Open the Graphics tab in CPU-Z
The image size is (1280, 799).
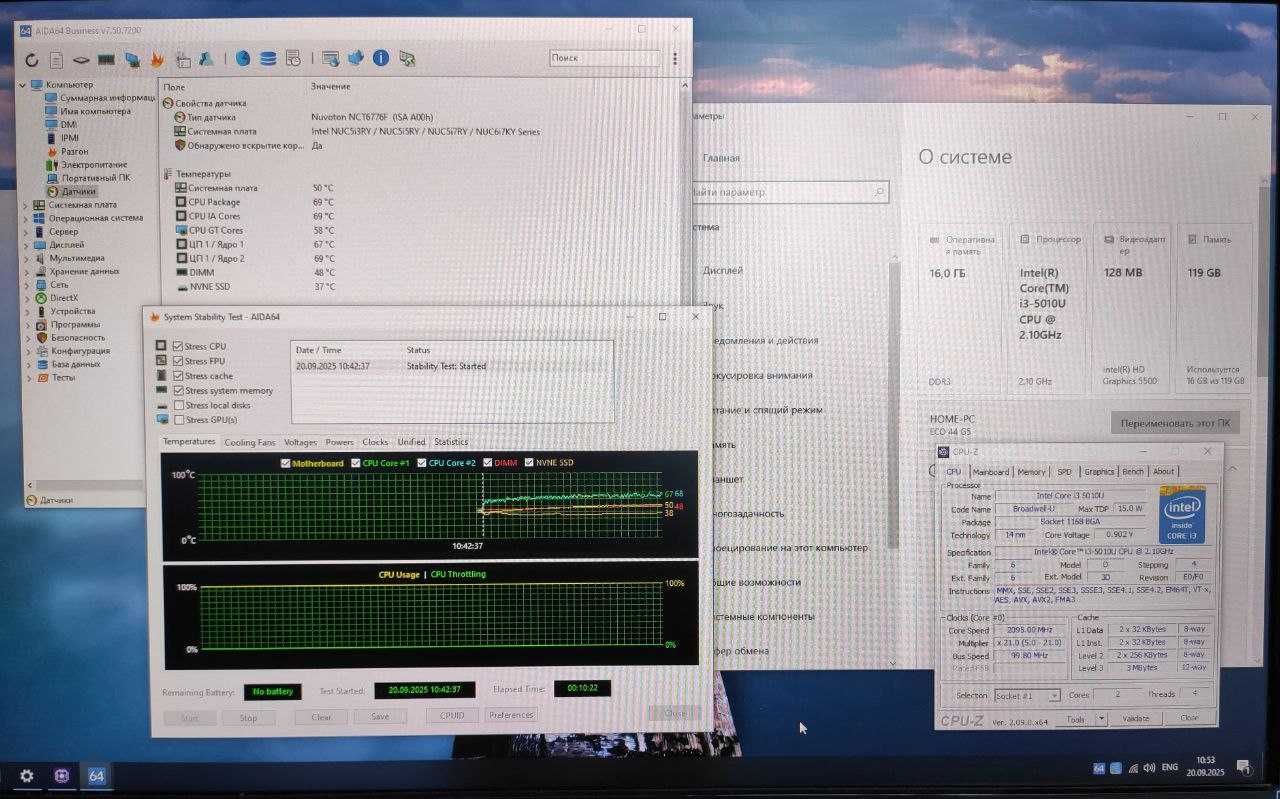pyautogui.click(x=1099, y=472)
